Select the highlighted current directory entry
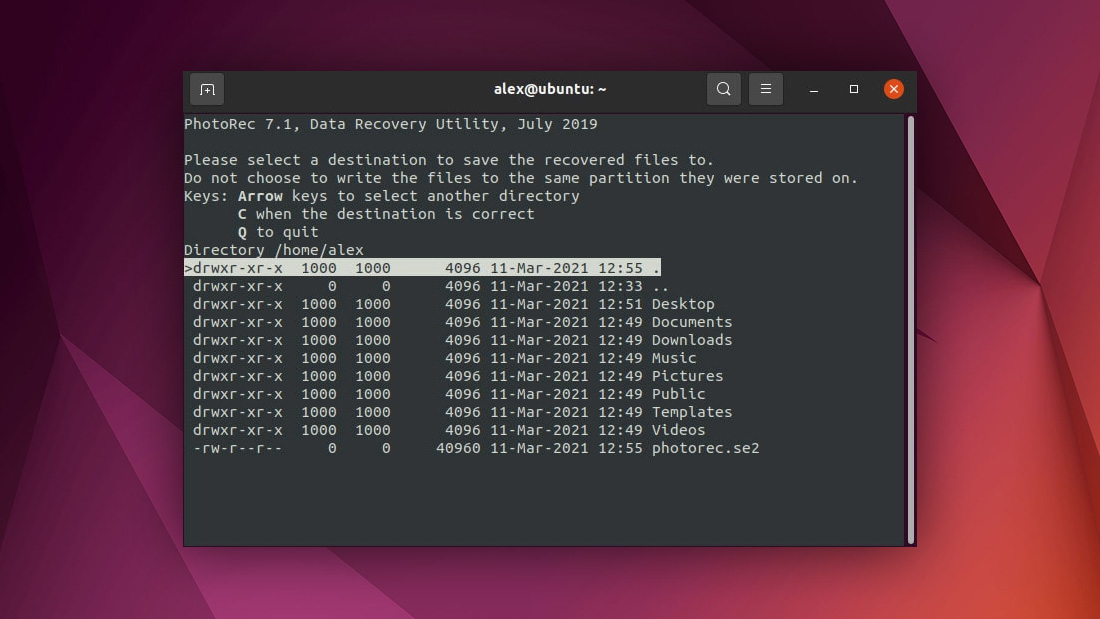Screen dimensions: 1100x619 (422, 267)
